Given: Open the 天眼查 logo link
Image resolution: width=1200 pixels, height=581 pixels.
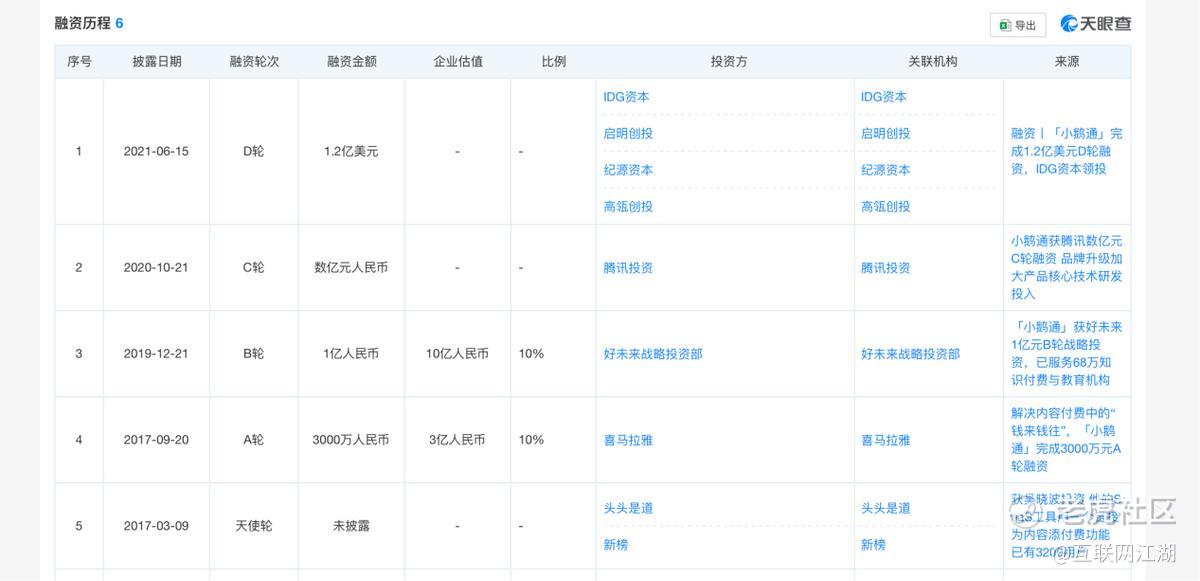Looking at the screenshot, I should pyautogui.click(x=1095, y=24).
